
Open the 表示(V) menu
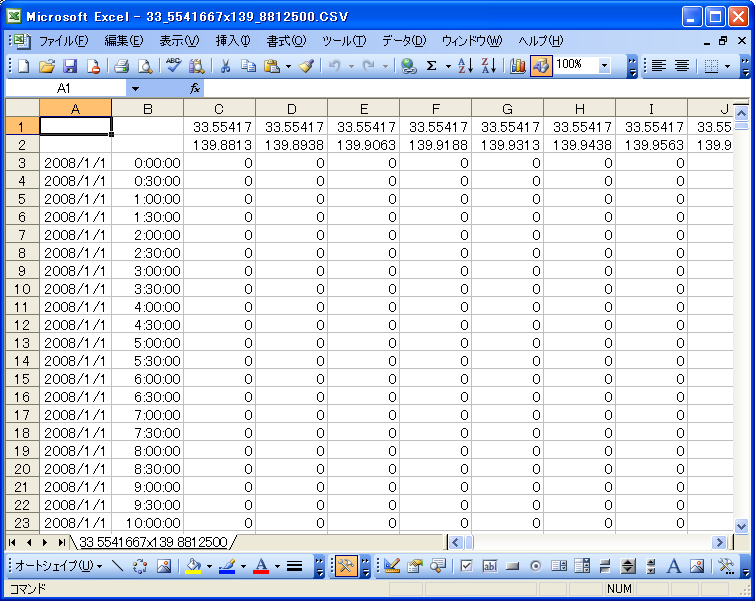[x=179, y=41]
